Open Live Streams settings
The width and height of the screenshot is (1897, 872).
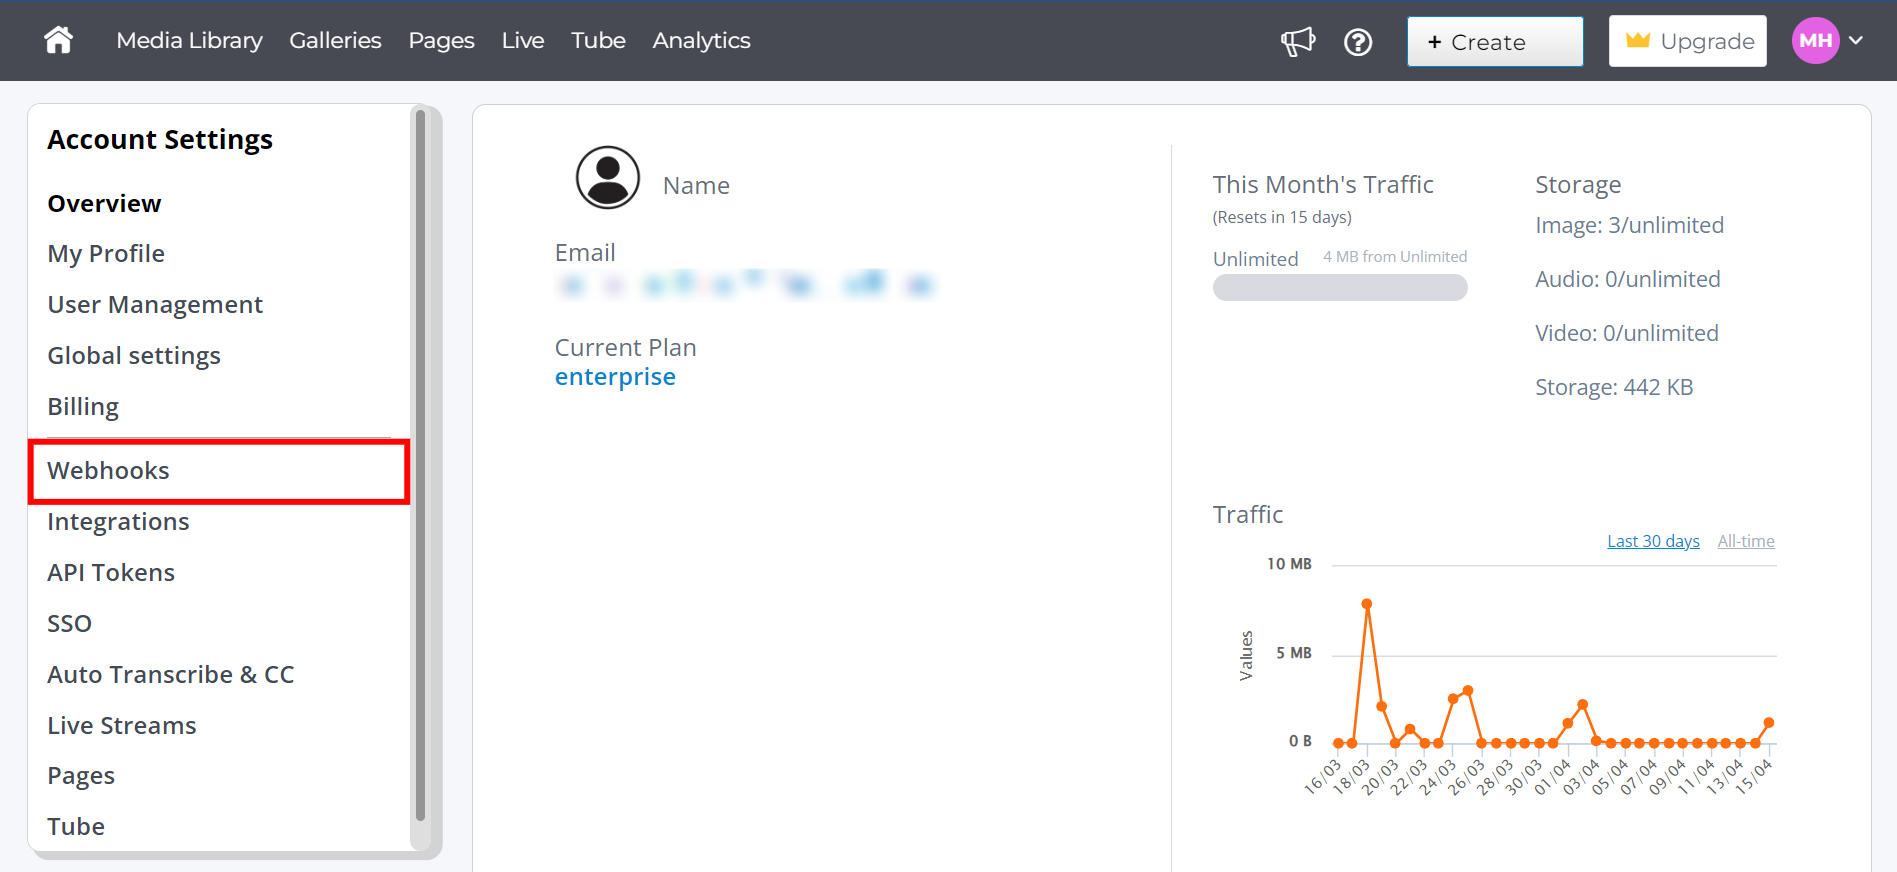122,726
